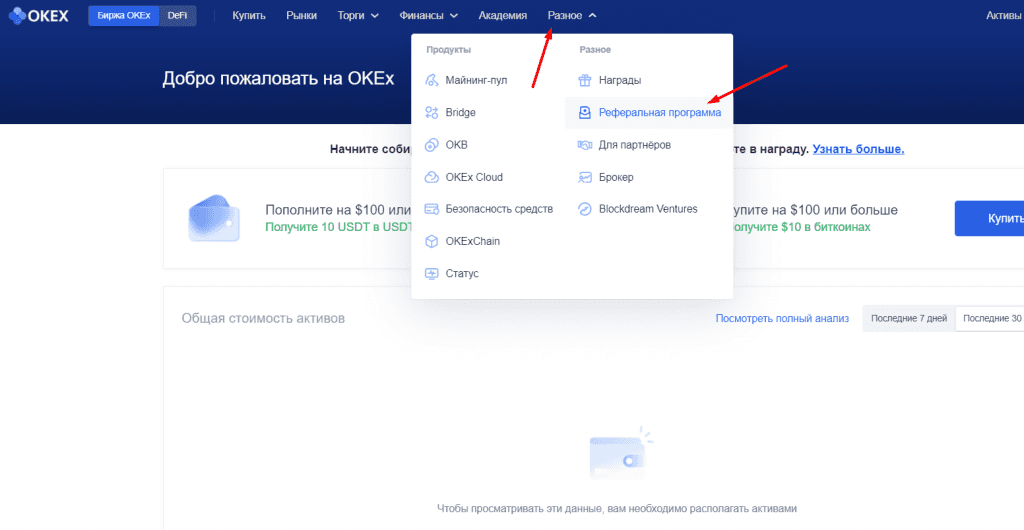Click the Продукты column header
1024x530 pixels.
[x=449, y=50]
